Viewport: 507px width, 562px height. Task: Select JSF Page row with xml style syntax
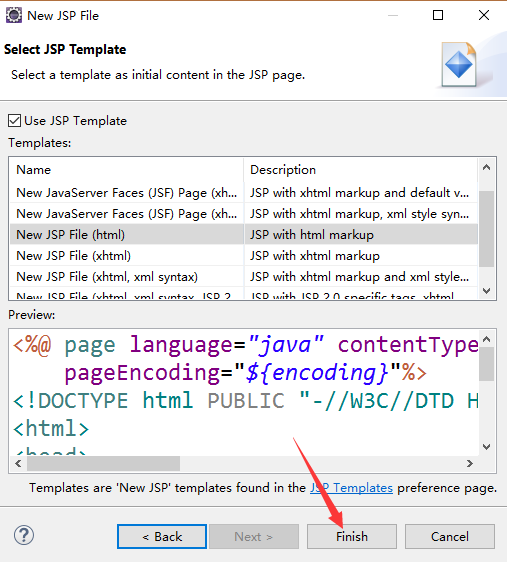244,214
